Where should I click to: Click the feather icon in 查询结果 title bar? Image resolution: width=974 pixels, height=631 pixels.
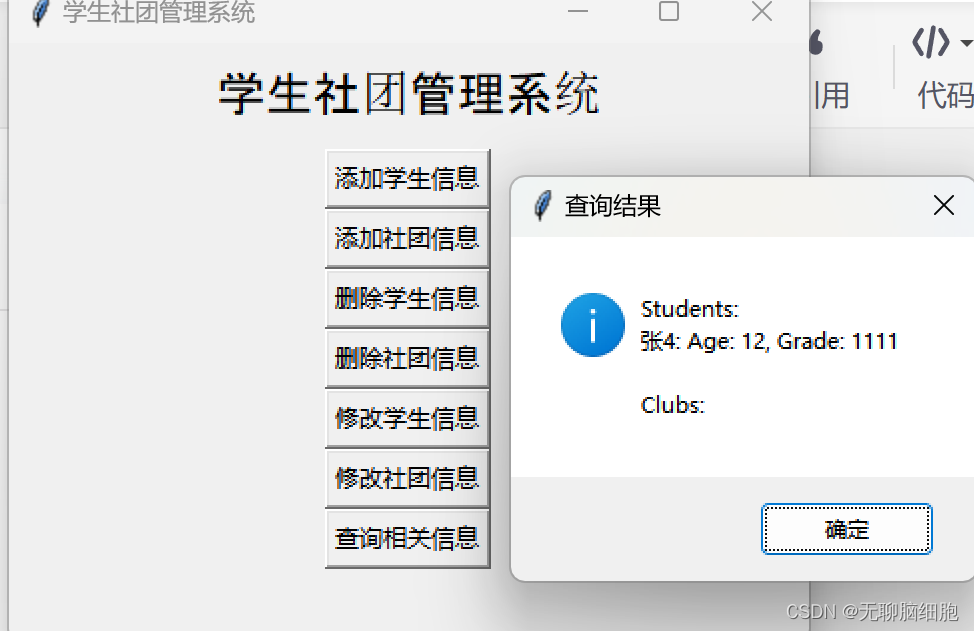coord(542,206)
